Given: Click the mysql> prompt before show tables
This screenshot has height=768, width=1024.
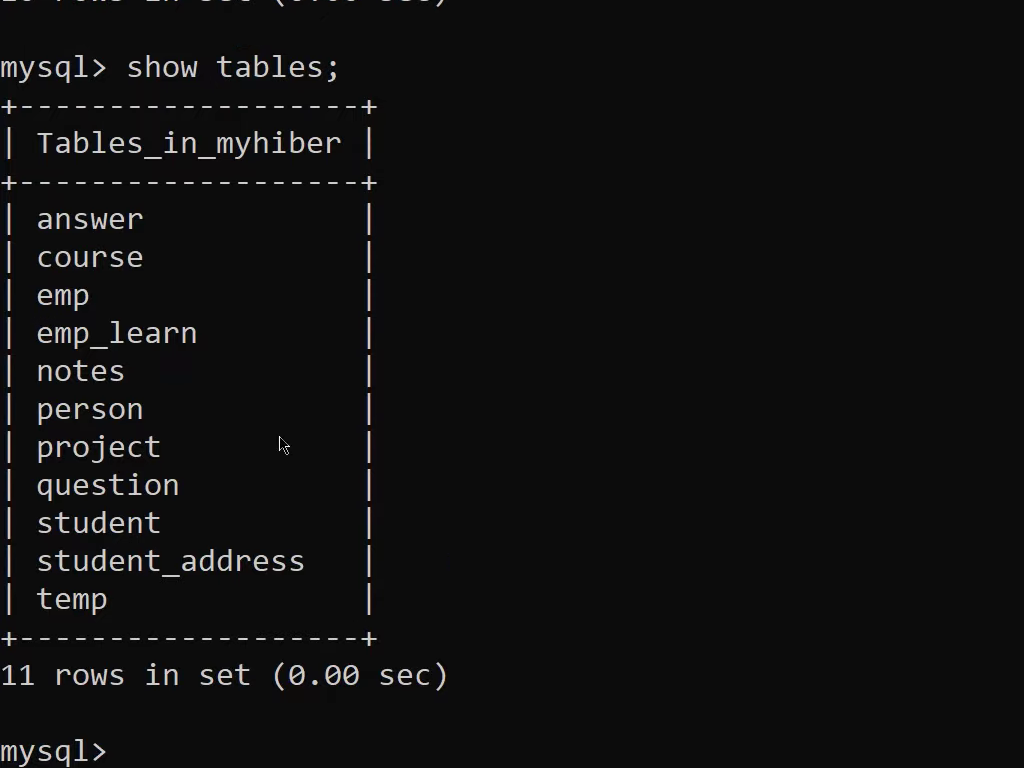Looking at the screenshot, I should (54, 68).
